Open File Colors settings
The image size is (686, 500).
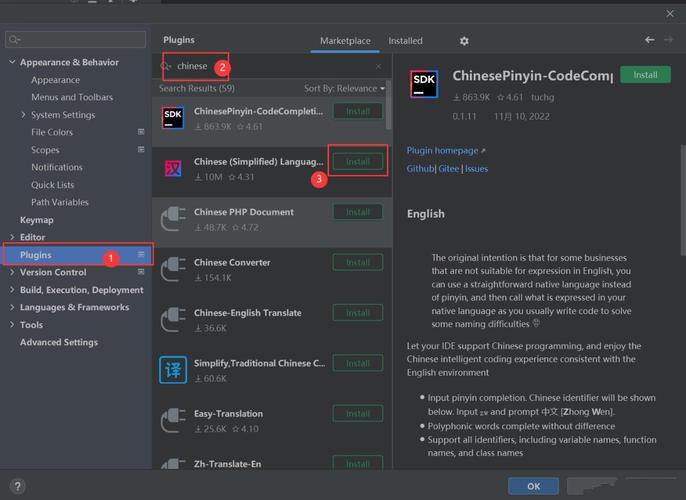(x=52, y=132)
